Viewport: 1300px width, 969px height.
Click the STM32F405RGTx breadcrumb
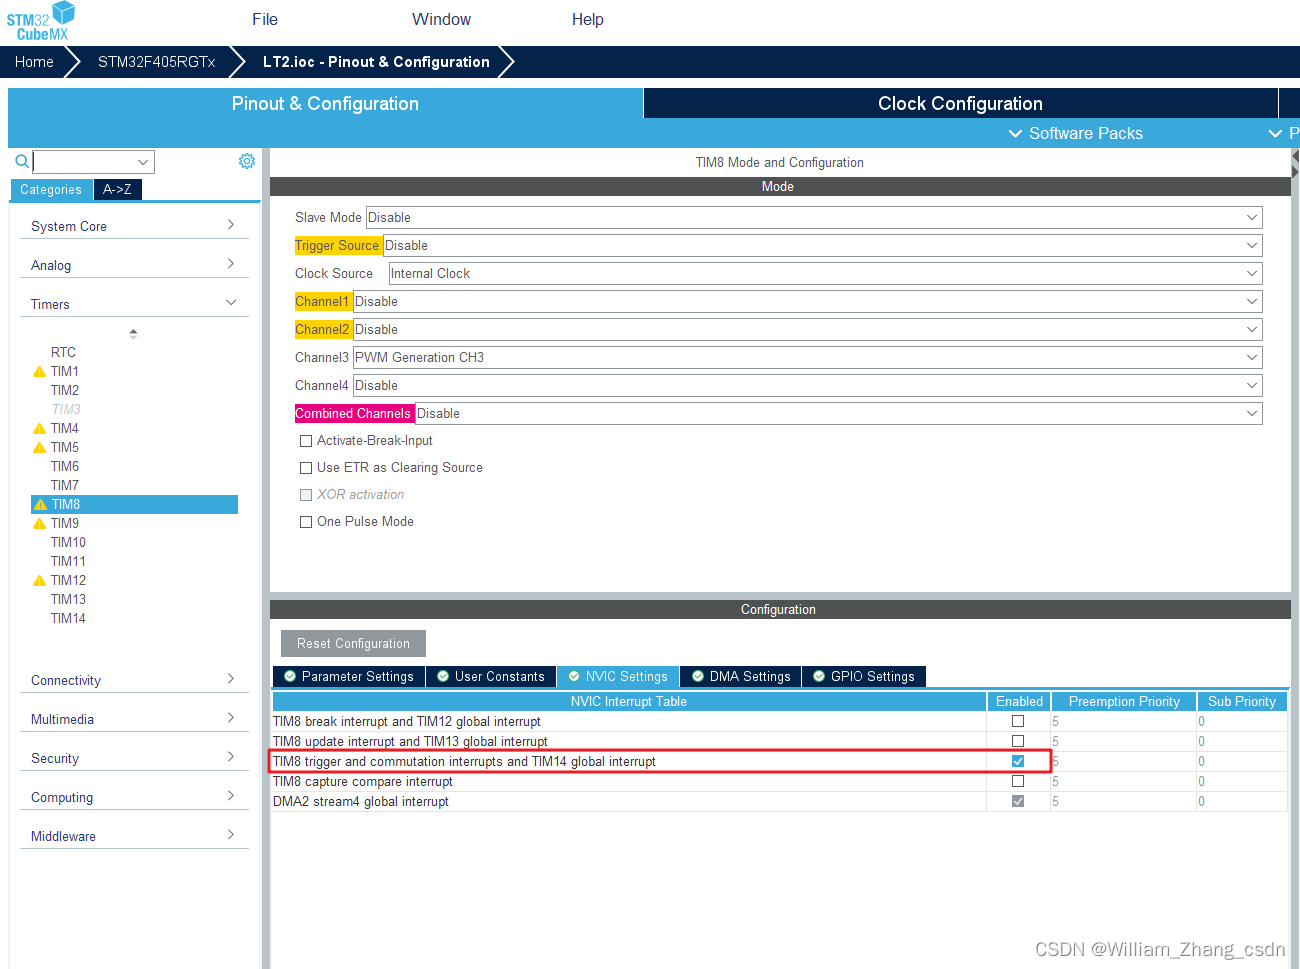click(x=156, y=62)
